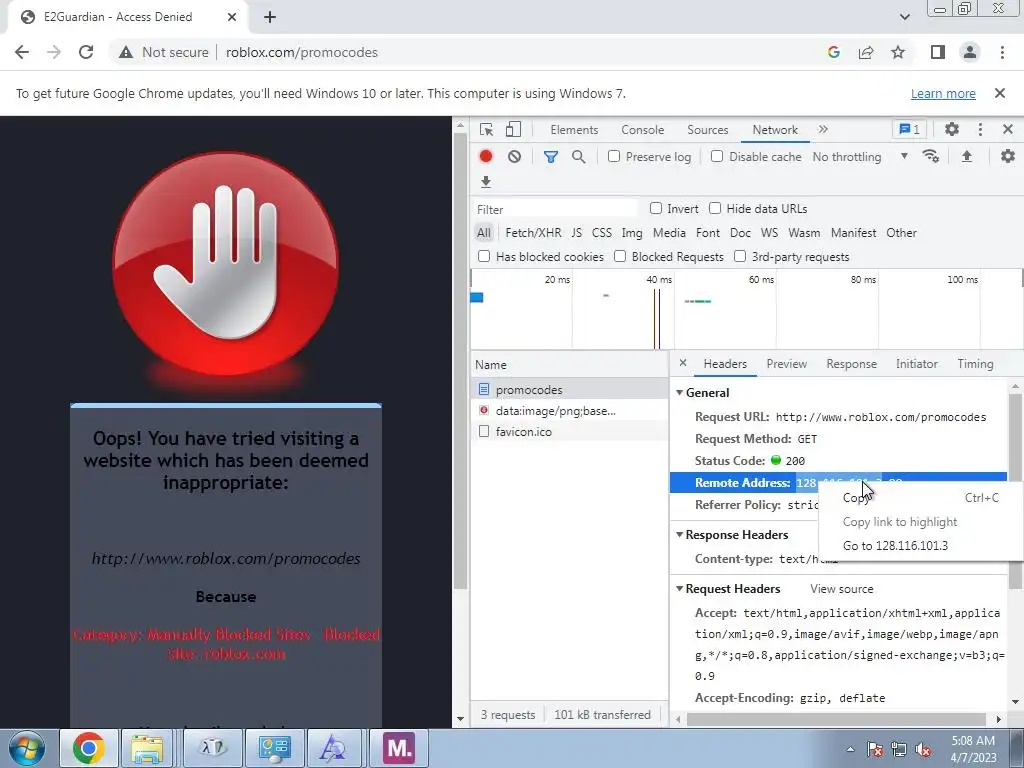Viewport: 1024px width, 768px height.
Task: Filter requests by JS type
Action: pos(576,233)
